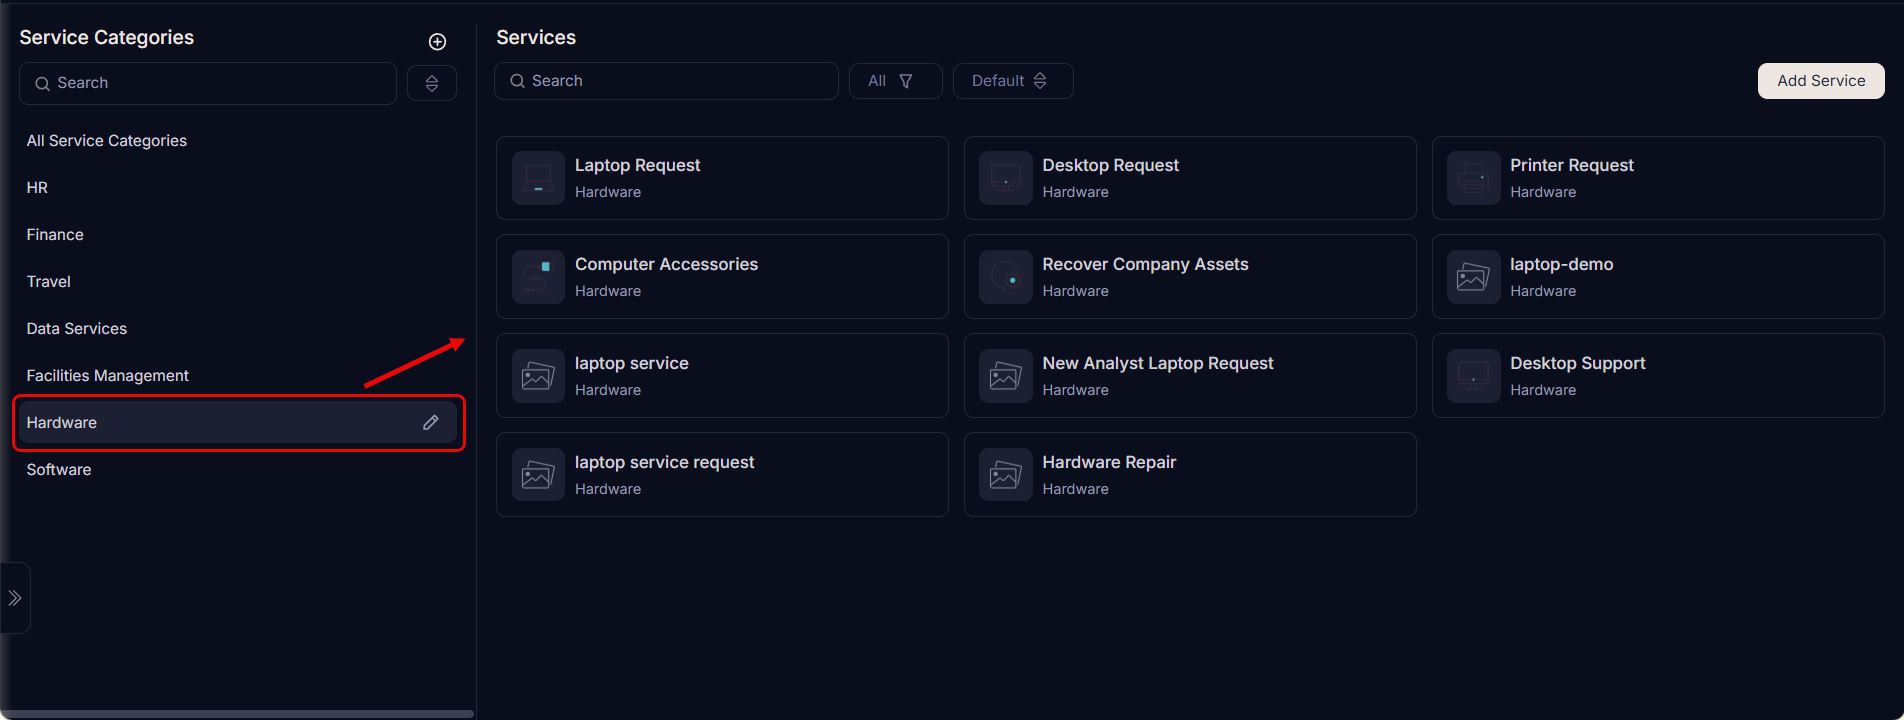Expand the collapsed sidebar with double chevron
Screen dimensions: 1904x720
15,598
